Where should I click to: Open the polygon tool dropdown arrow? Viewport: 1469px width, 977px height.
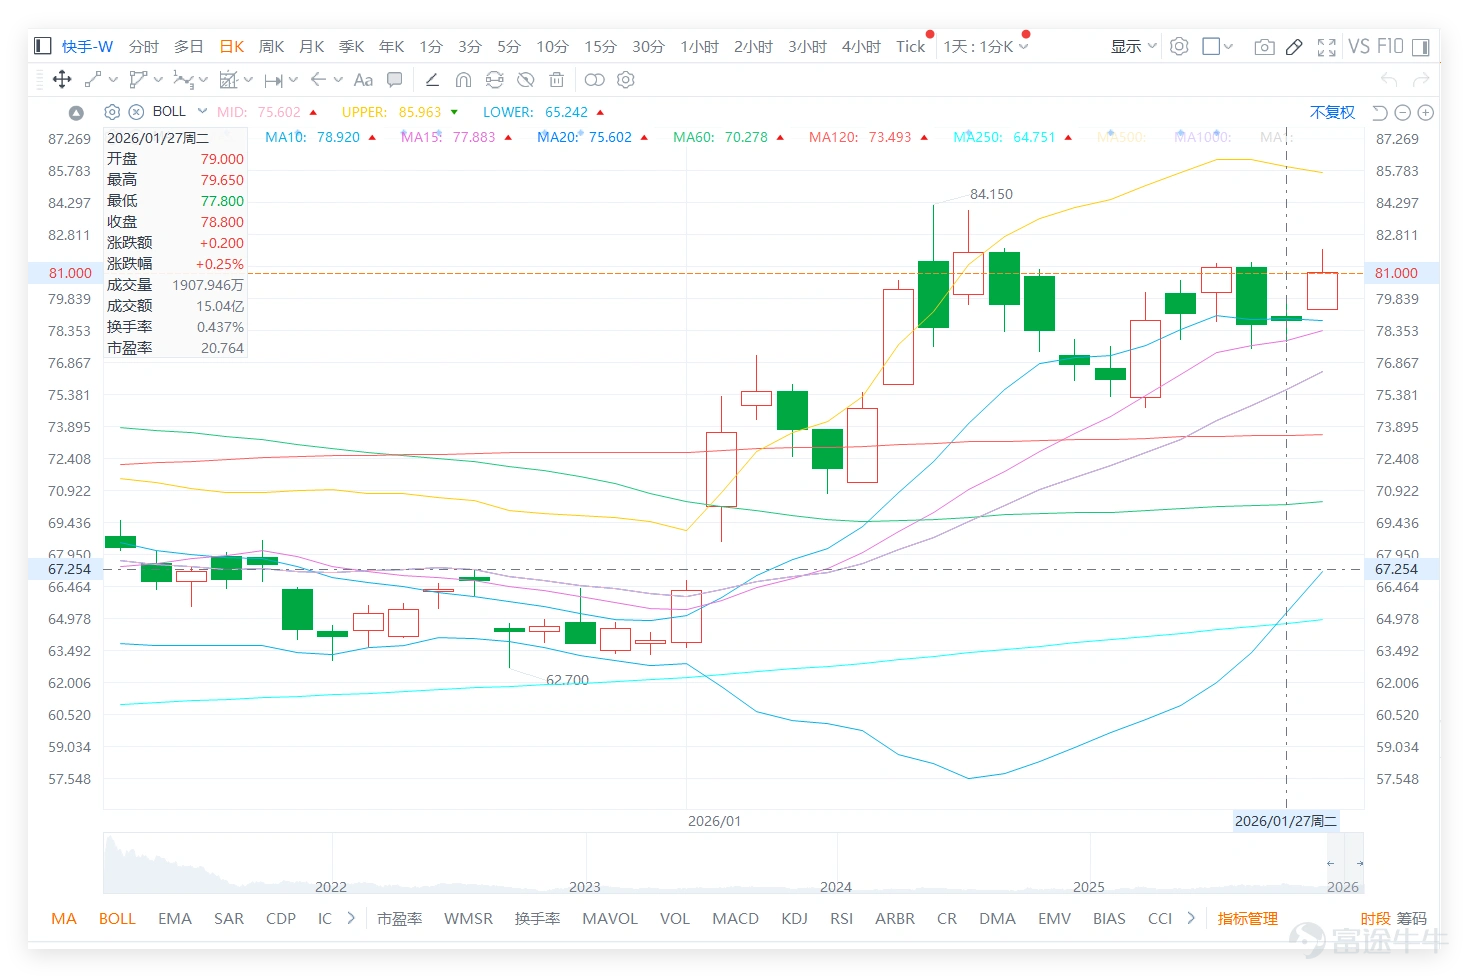click(x=158, y=79)
